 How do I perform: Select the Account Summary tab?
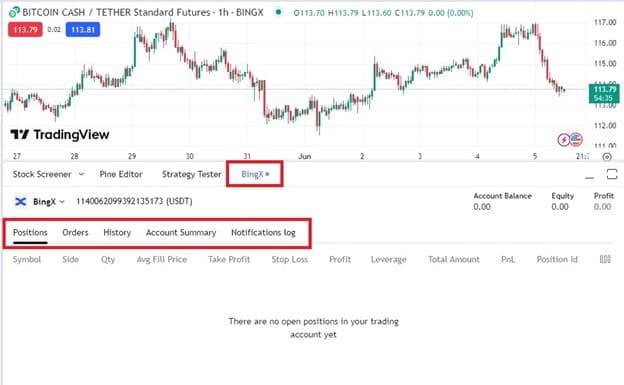pyautogui.click(x=181, y=233)
